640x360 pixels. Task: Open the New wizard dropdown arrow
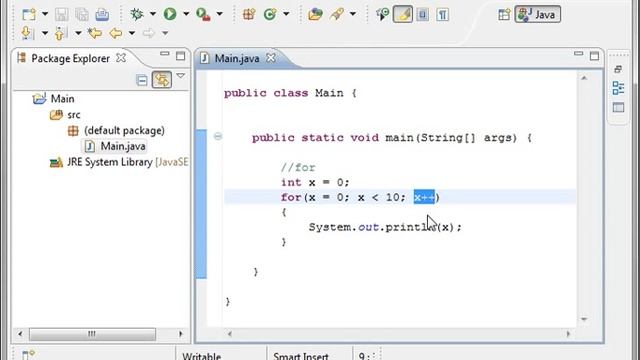click(45, 14)
